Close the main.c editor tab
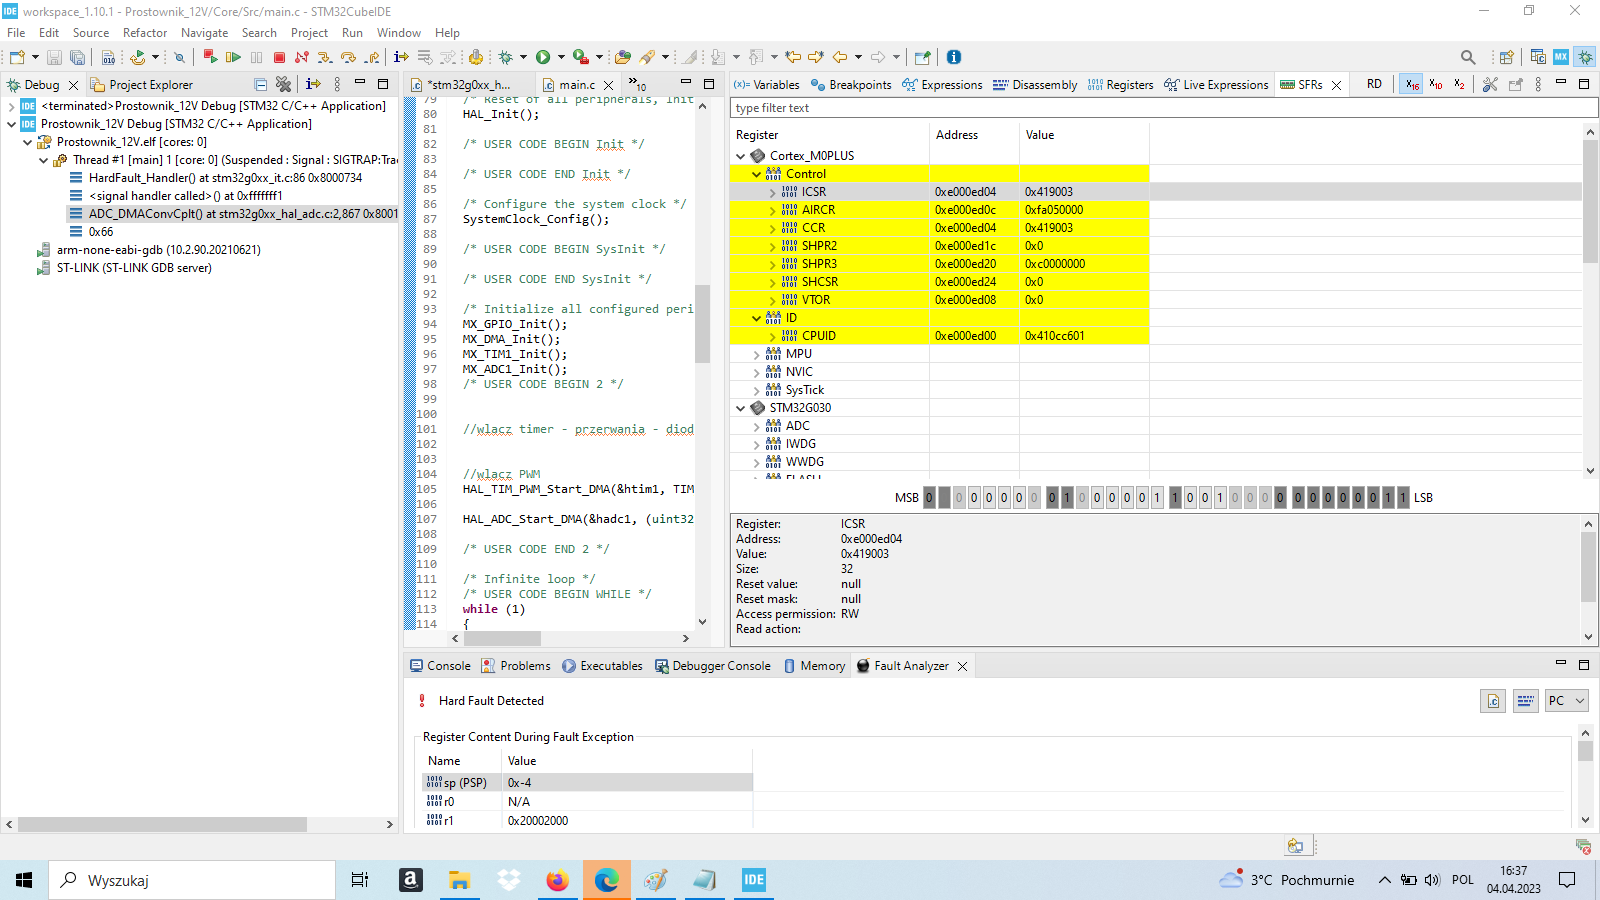 click(x=608, y=85)
